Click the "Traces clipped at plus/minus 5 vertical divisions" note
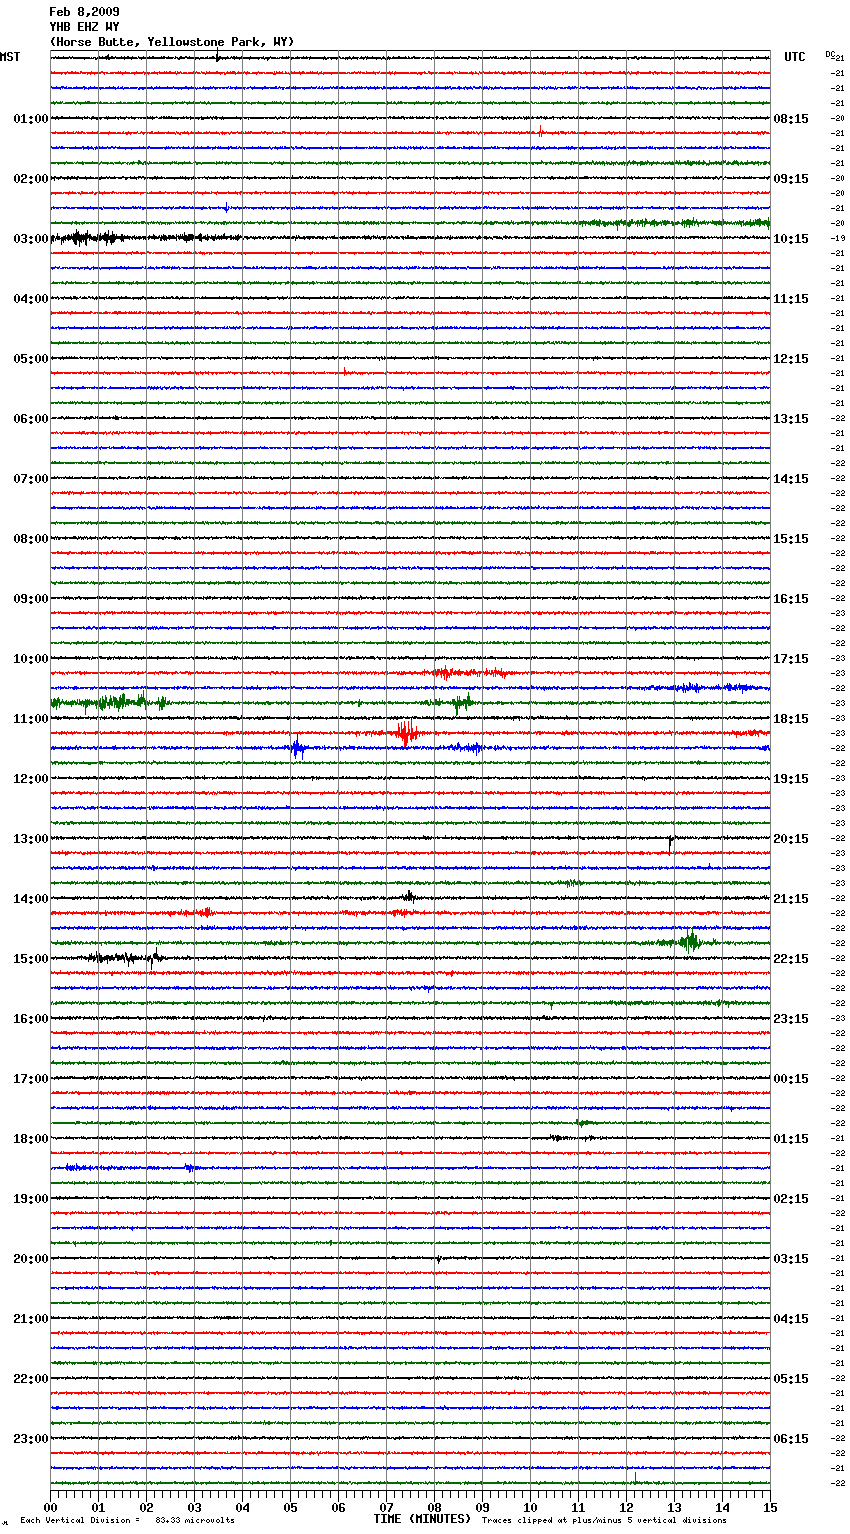 [x=604, y=1521]
